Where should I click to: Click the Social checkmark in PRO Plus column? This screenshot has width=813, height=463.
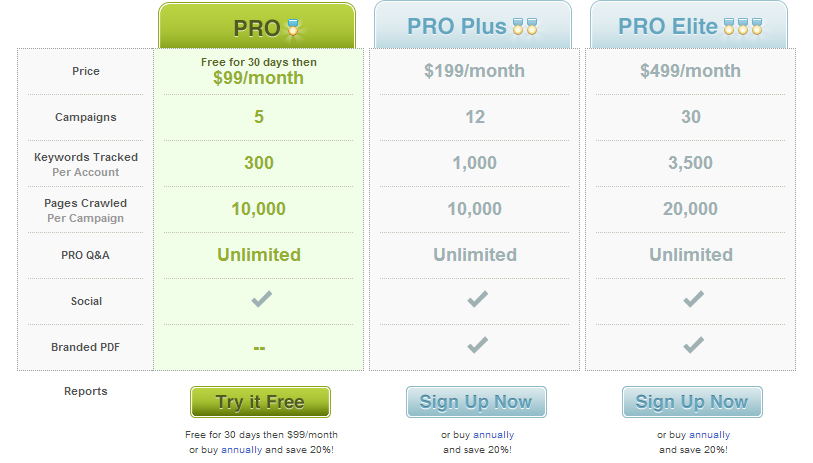477,299
